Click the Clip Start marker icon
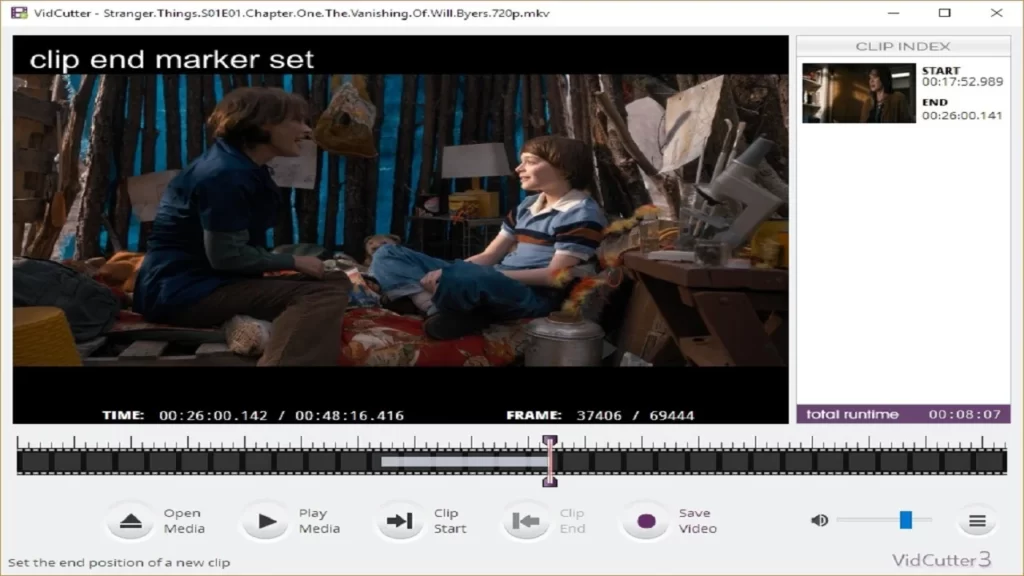1024x576 pixels. point(400,521)
